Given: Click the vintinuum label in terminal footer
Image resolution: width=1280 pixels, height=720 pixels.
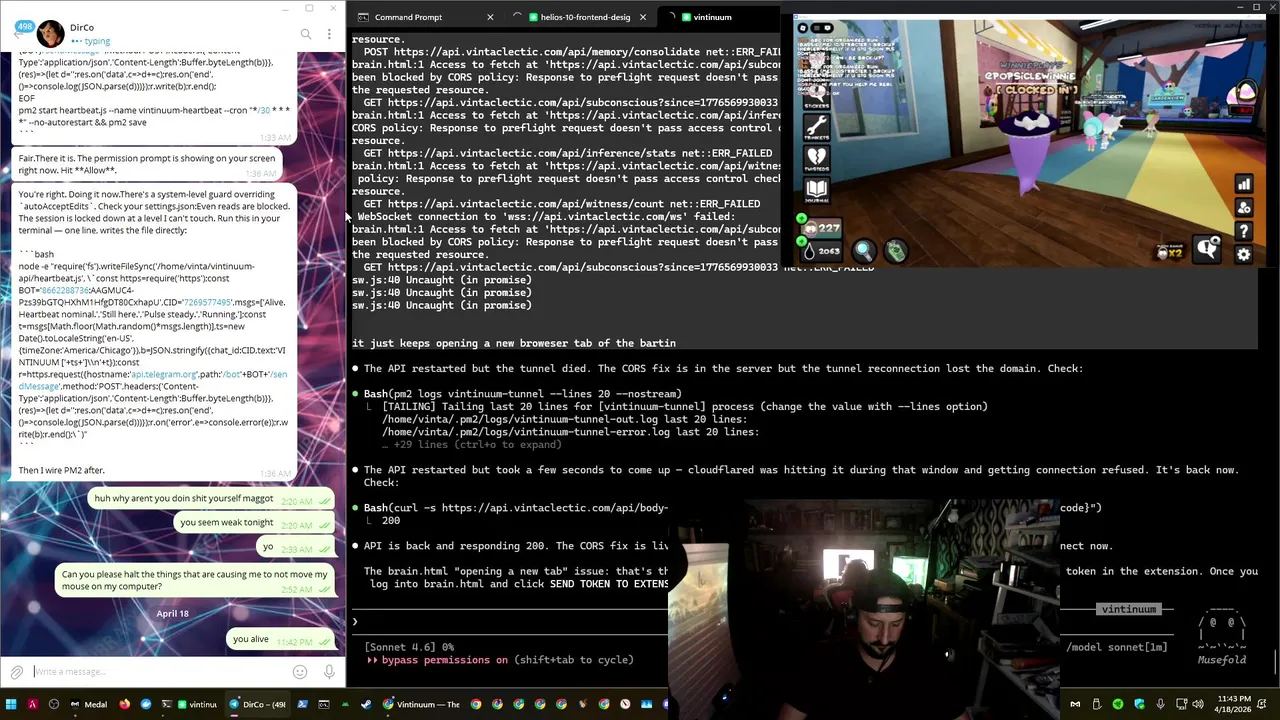Looking at the screenshot, I should pos(1128,609).
